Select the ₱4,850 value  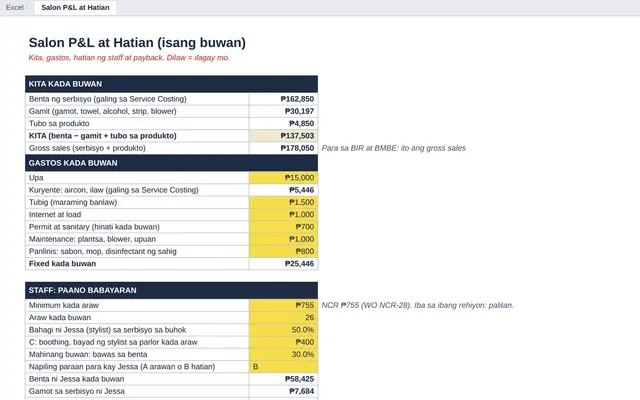pos(283,123)
